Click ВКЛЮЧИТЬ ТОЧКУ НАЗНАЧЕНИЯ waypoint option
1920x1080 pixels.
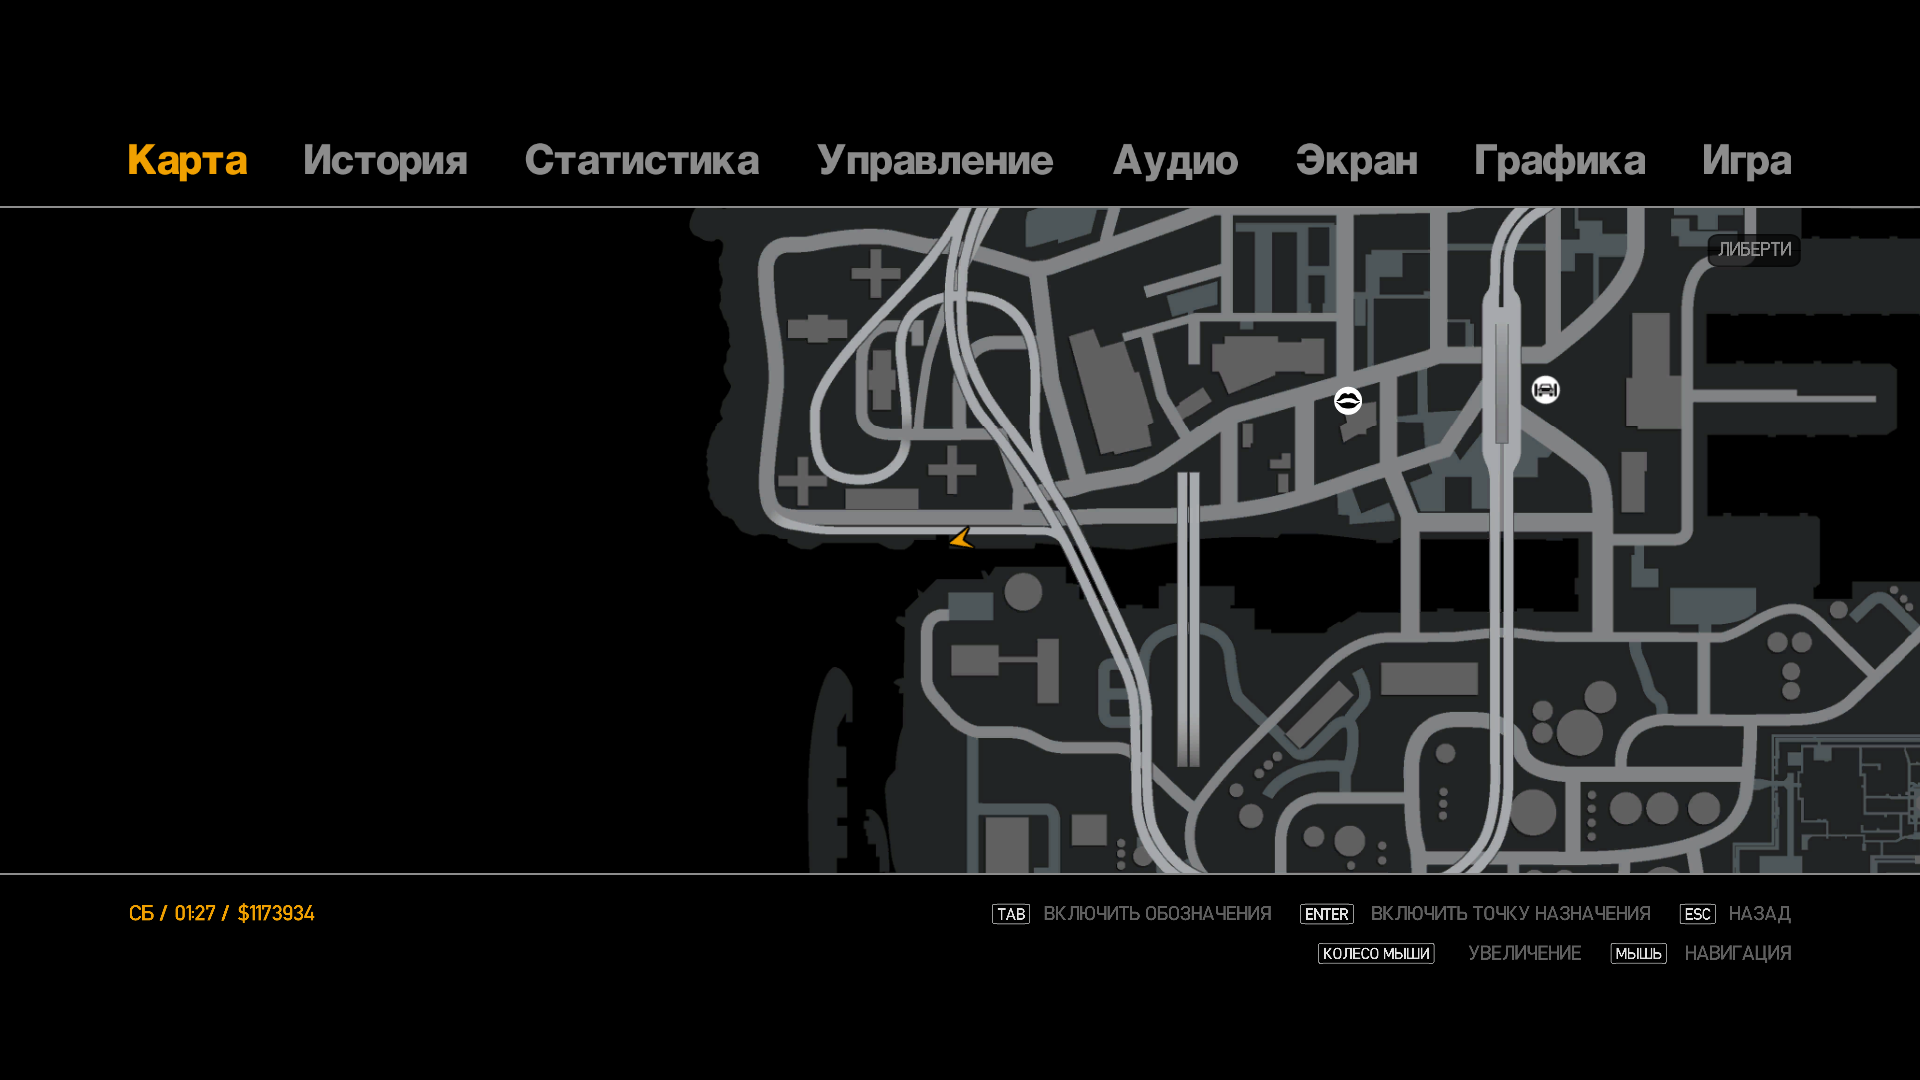click(1510, 914)
